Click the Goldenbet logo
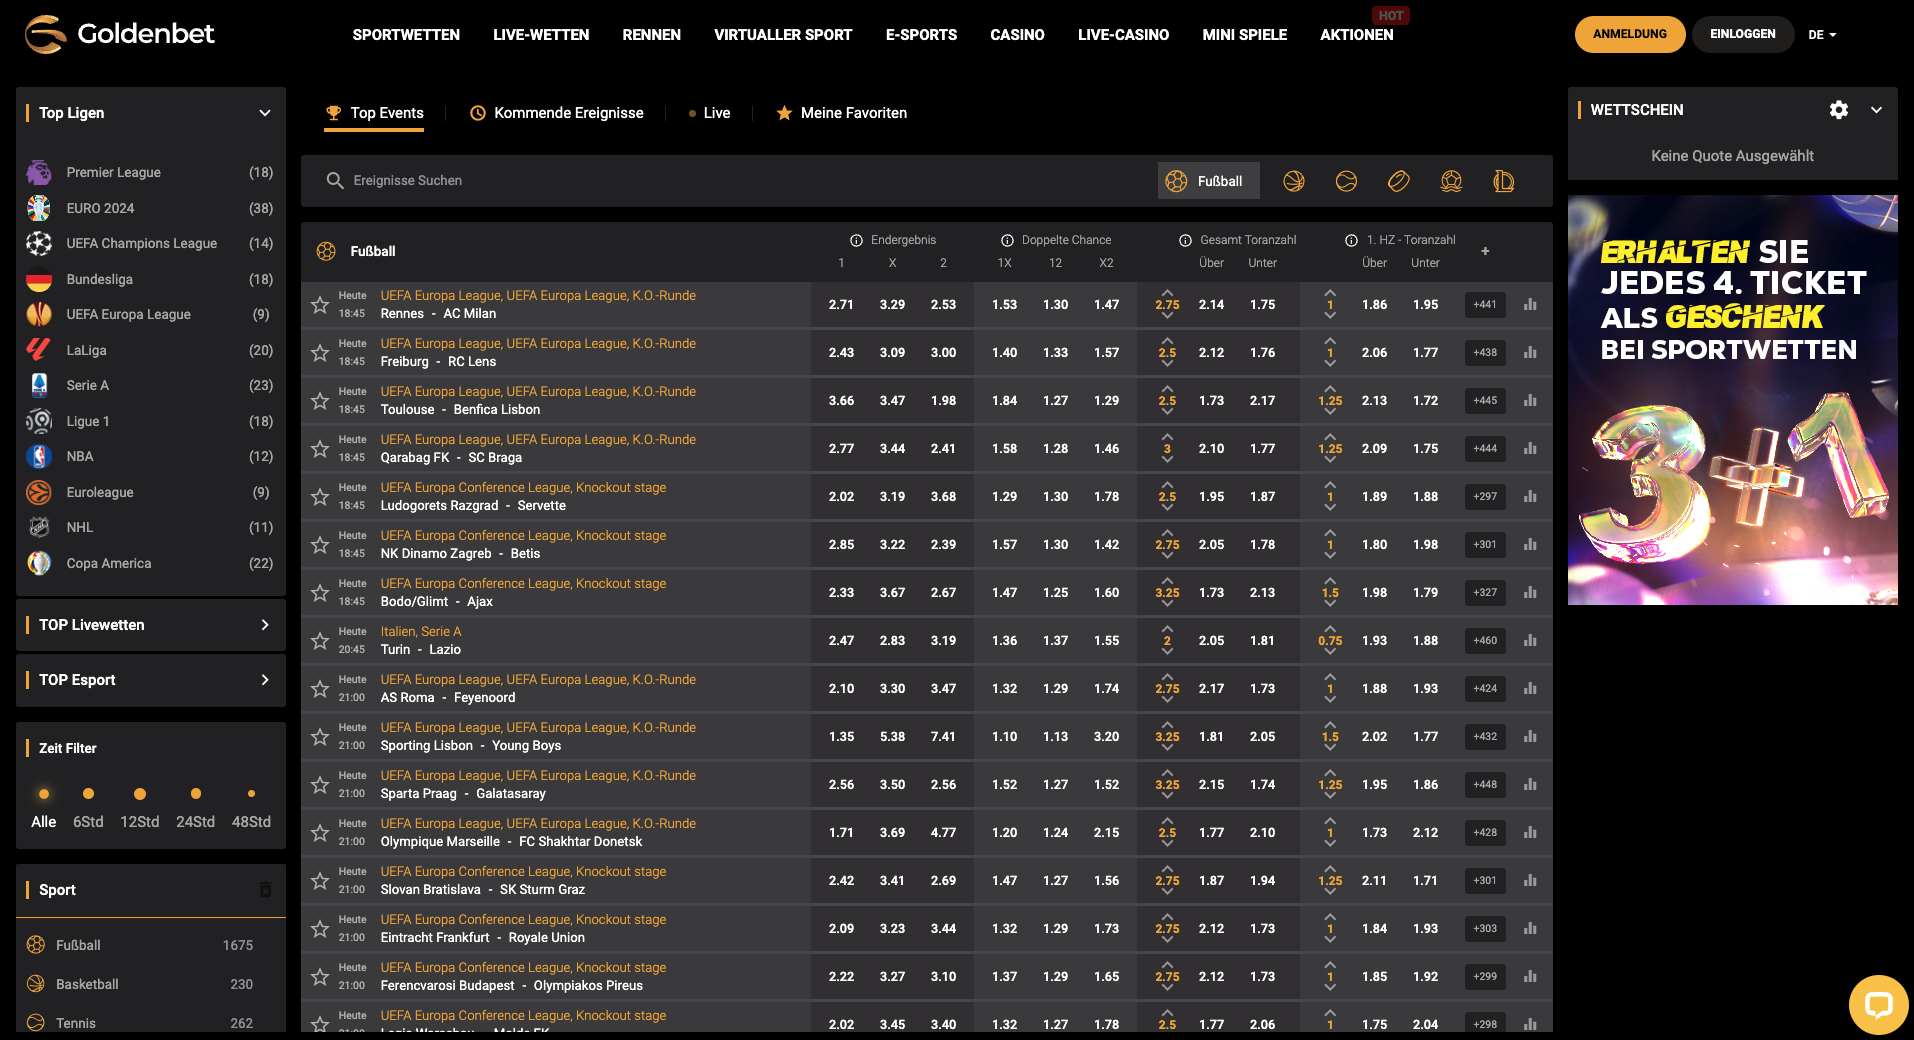This screenshot has height=1040, width=1914. click(119, 33)
